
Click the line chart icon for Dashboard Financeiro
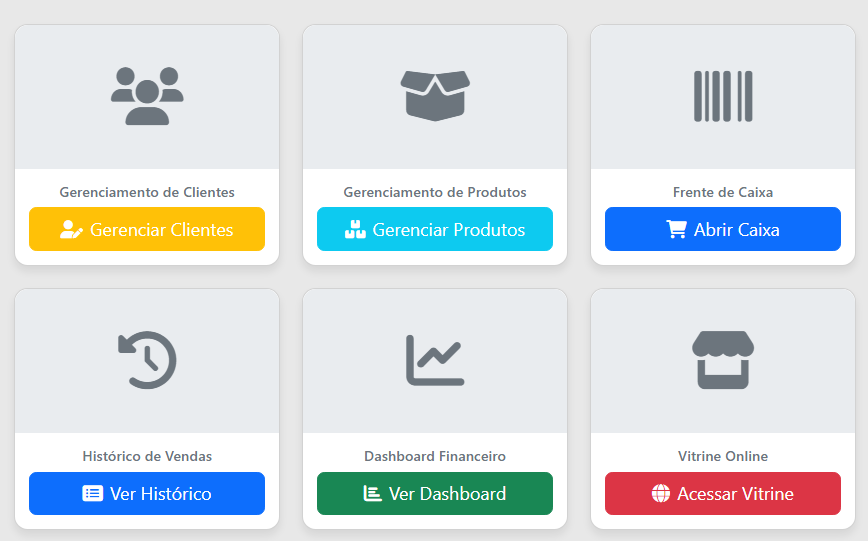coord(435,360)
